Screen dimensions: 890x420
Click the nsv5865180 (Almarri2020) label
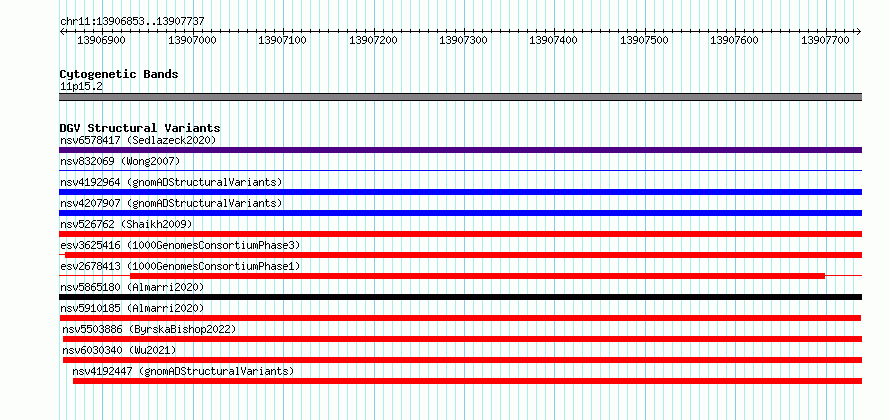click(x=132, y=287)
